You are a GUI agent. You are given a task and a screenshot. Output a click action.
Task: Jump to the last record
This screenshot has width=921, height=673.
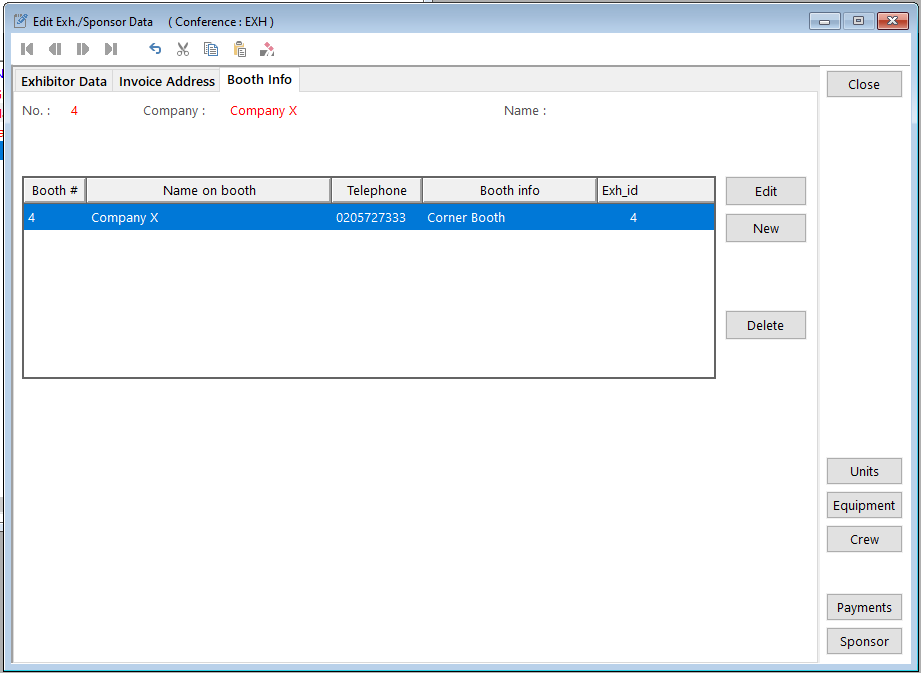click(x=111, y=49)
